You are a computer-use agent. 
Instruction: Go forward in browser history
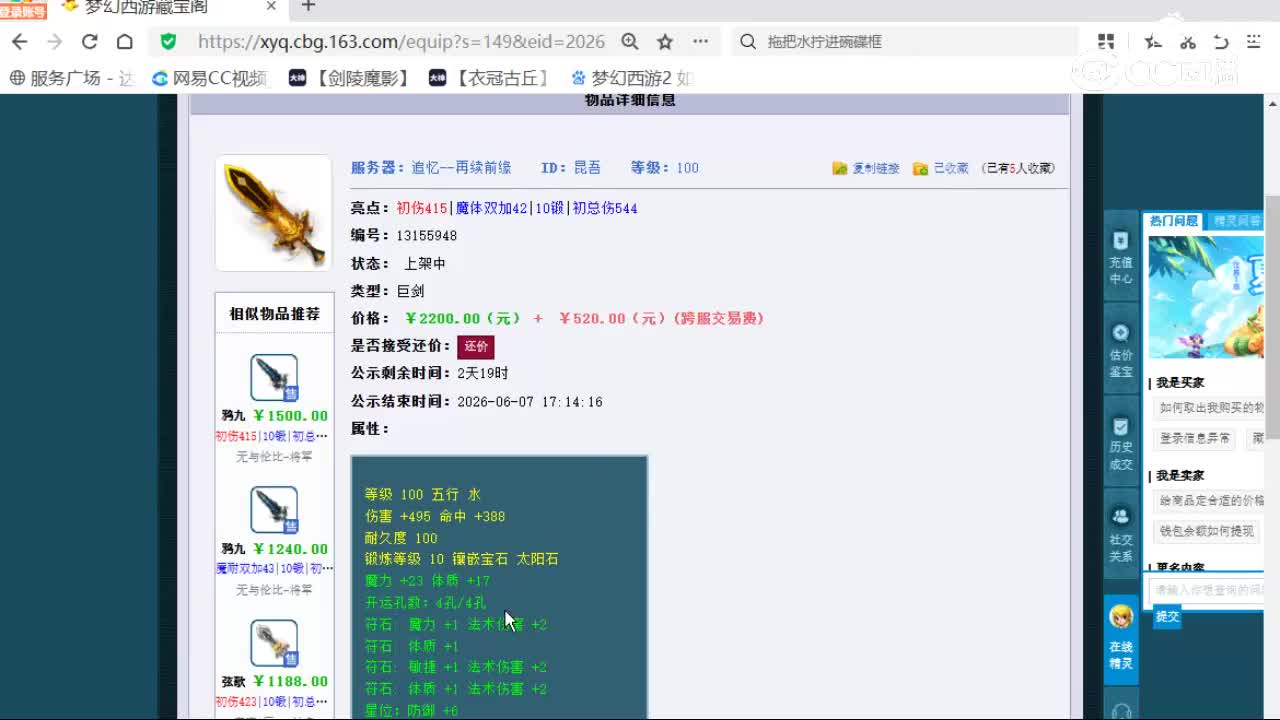[x=54, y=42]
